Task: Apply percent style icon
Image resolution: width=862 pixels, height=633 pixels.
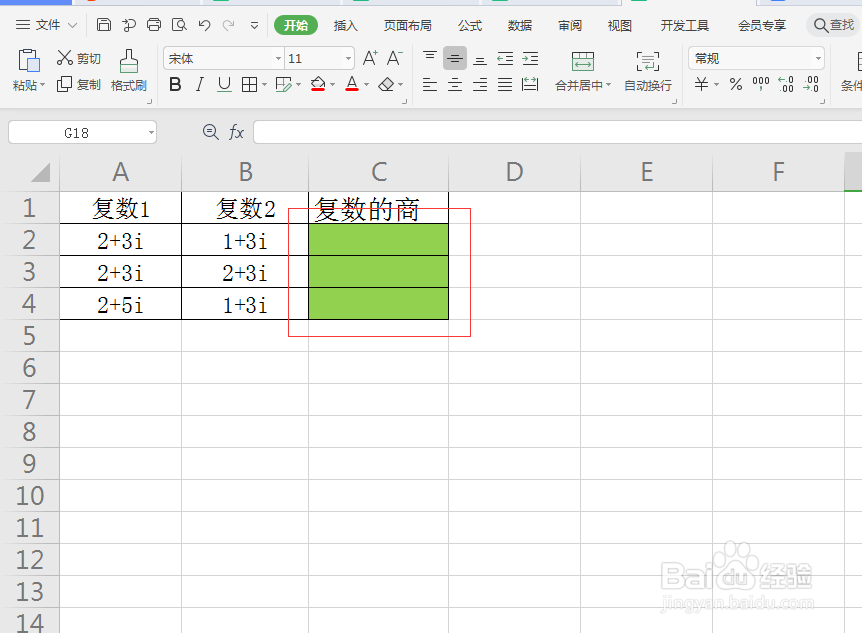Action: 736,84
